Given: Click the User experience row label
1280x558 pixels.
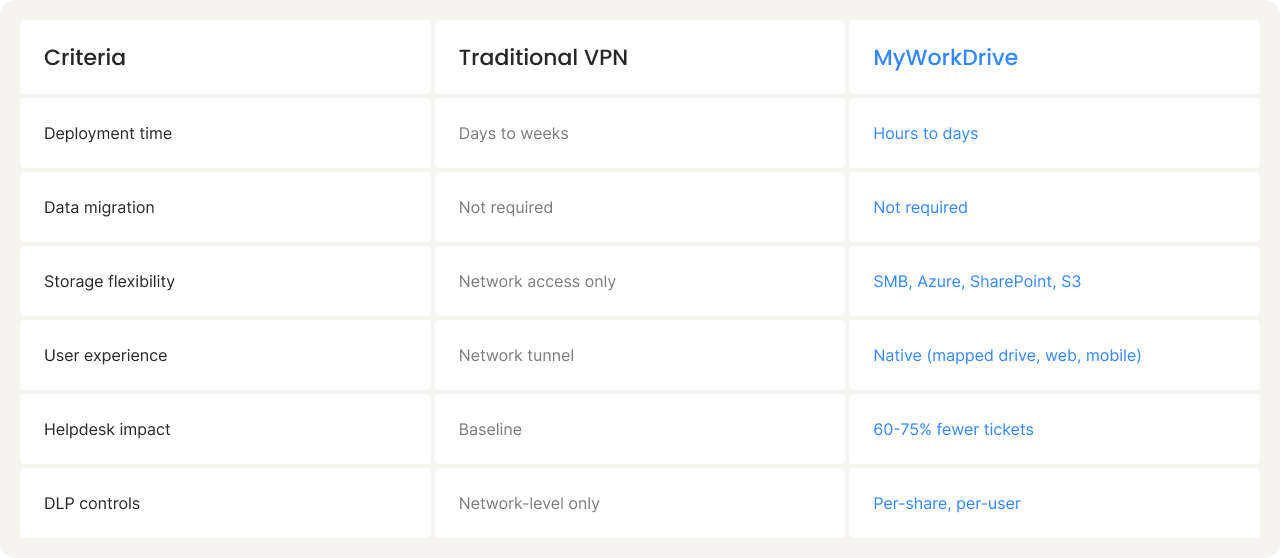Looking at the screenshot, I should (105, 356).
